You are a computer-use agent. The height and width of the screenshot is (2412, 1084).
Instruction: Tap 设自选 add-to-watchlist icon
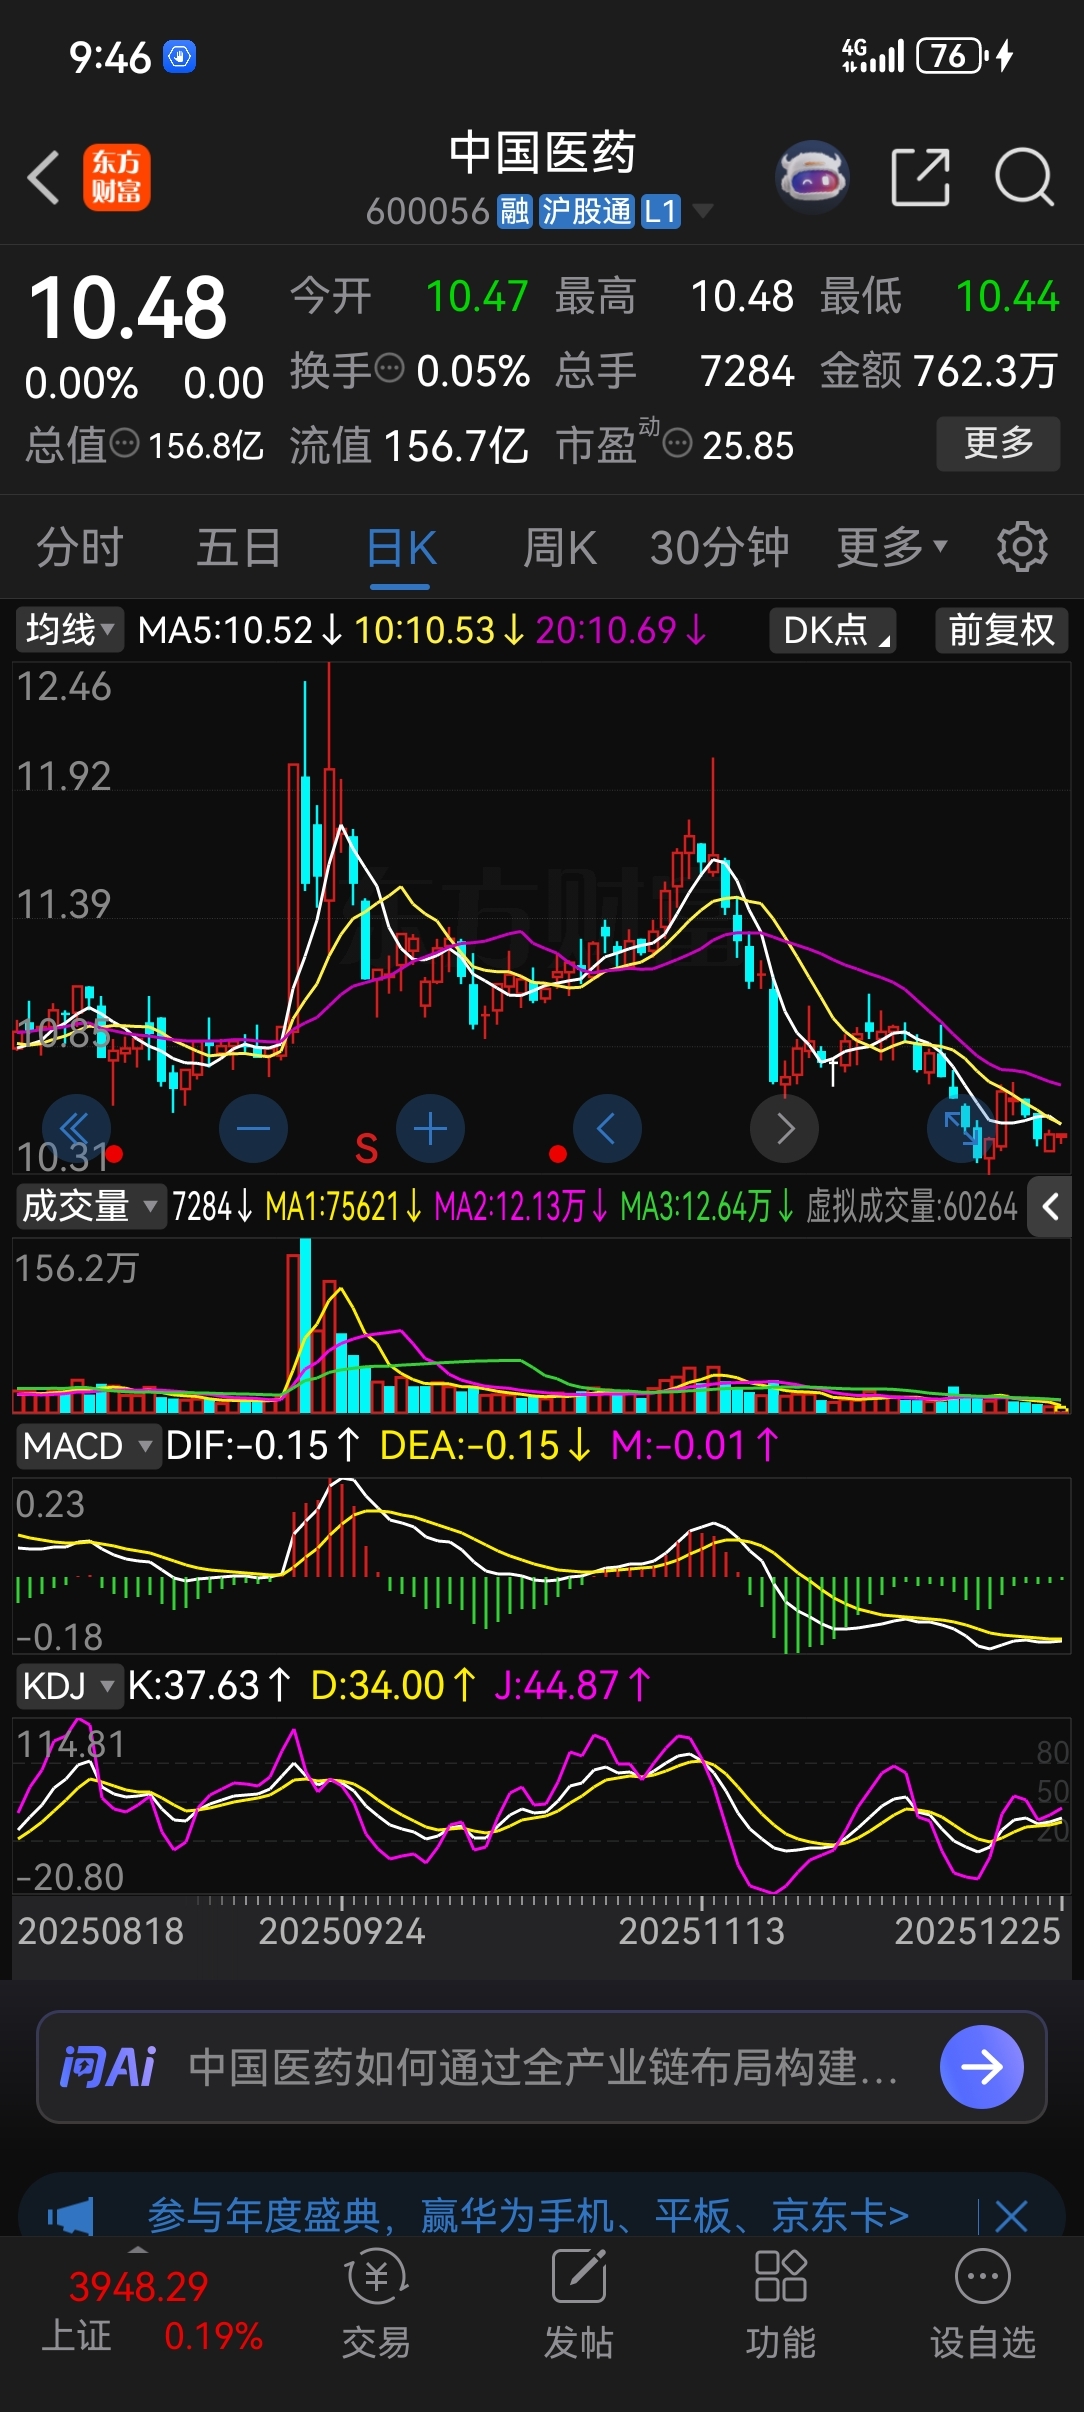click(983, 2305)
